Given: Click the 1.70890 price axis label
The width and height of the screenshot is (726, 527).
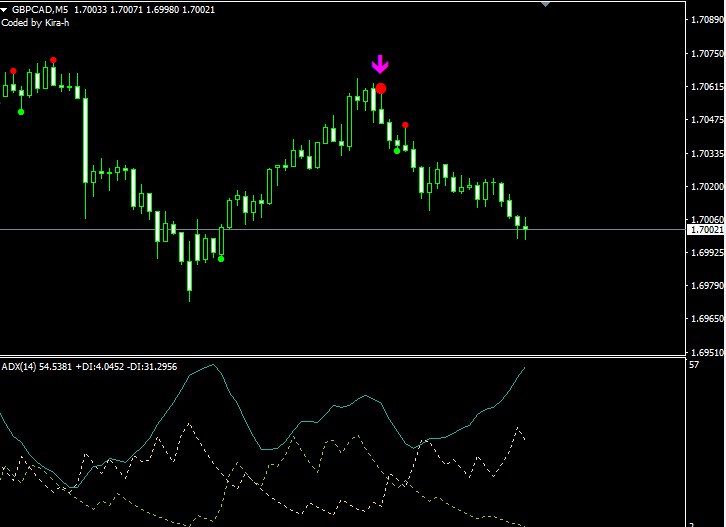Looking at the screenshot, I should [x=707, y=20].
